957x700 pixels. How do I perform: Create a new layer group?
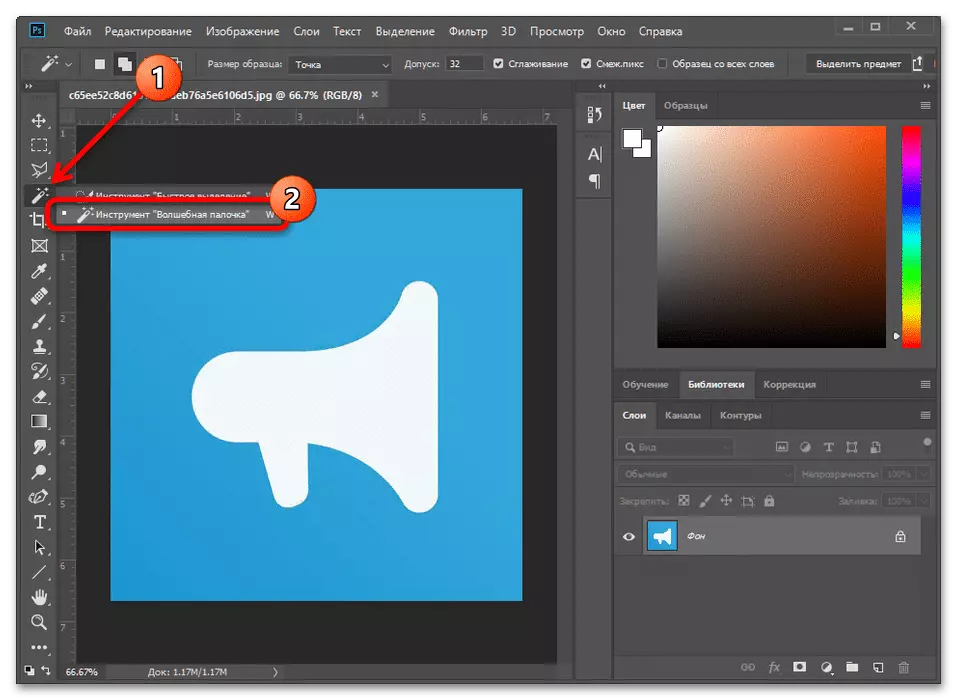pos(852,667)
